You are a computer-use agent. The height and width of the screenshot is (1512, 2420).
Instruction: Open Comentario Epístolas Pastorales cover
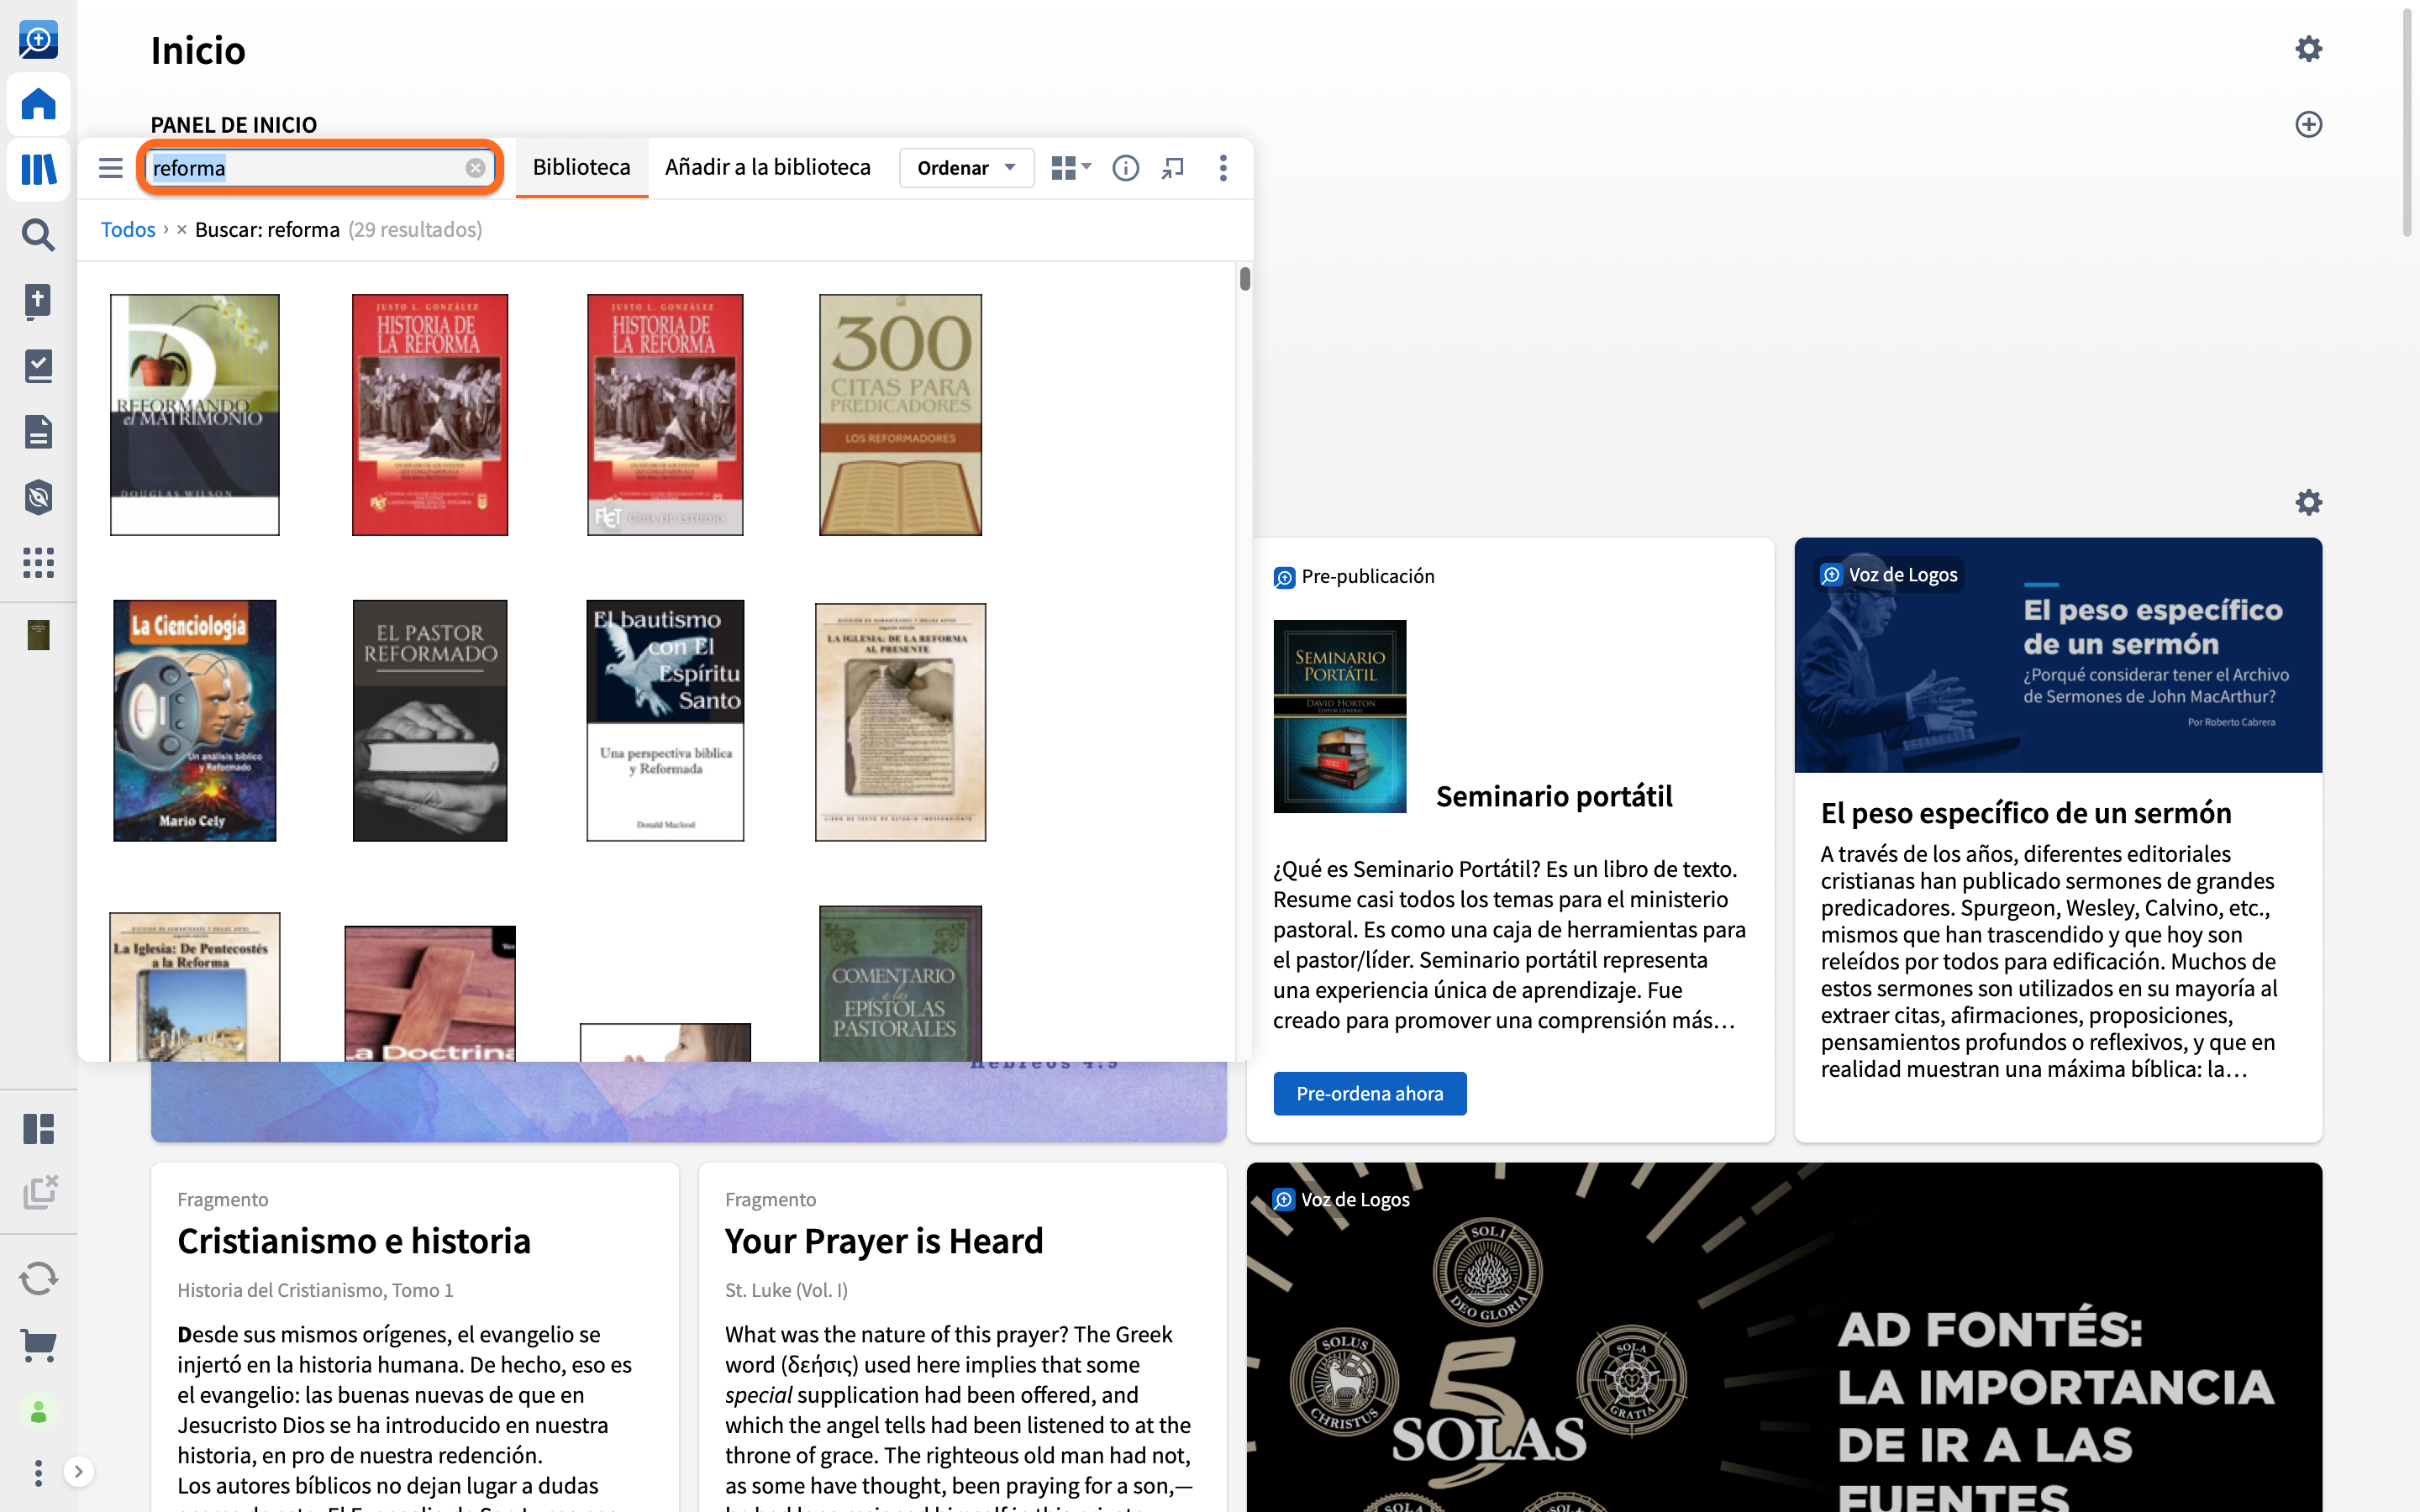[x=900, y=983]
